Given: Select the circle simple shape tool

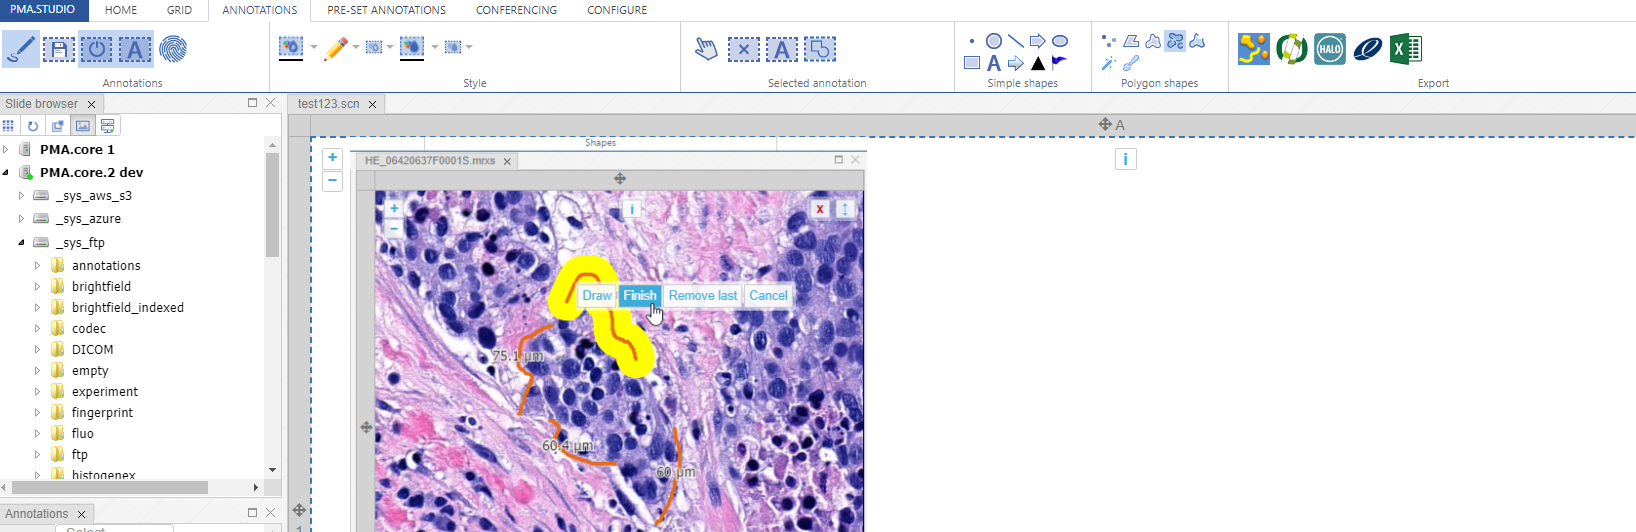Looking at the screenshot, I should 994,41.
